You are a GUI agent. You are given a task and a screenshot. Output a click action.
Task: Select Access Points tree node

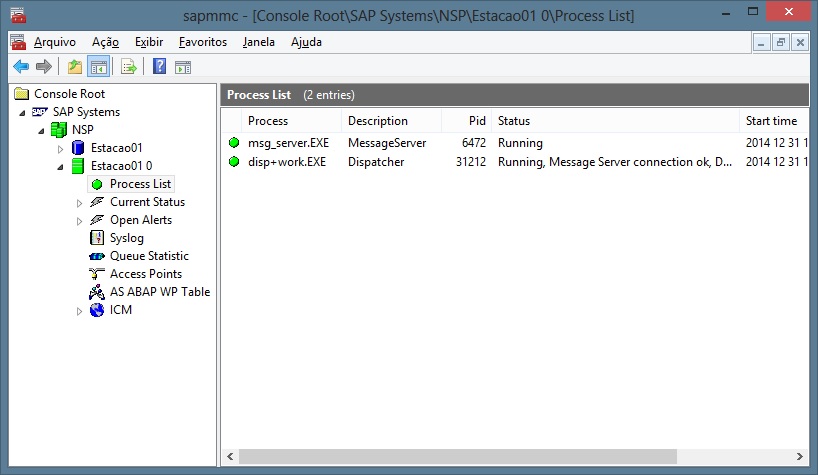click(145, 274)
